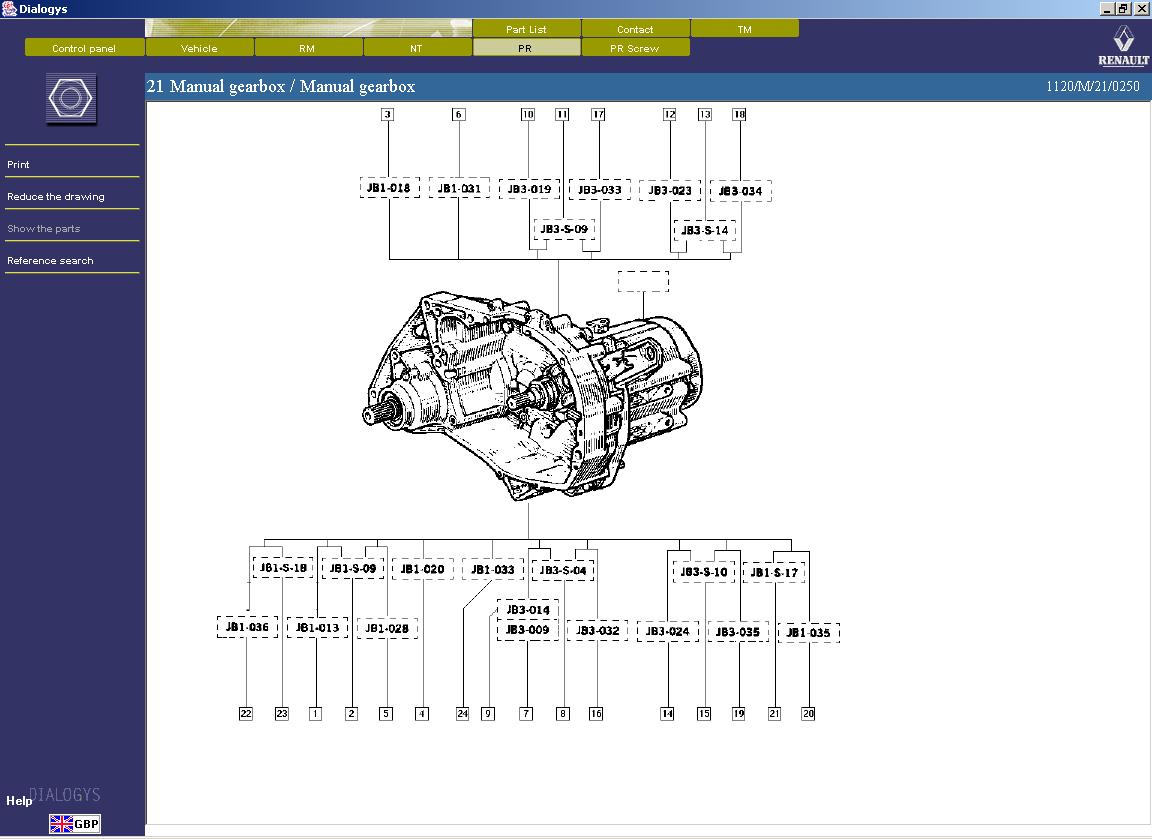Click the JB3-S-14 gearbox label
The image size is (1152, 839).
(705, 231)
